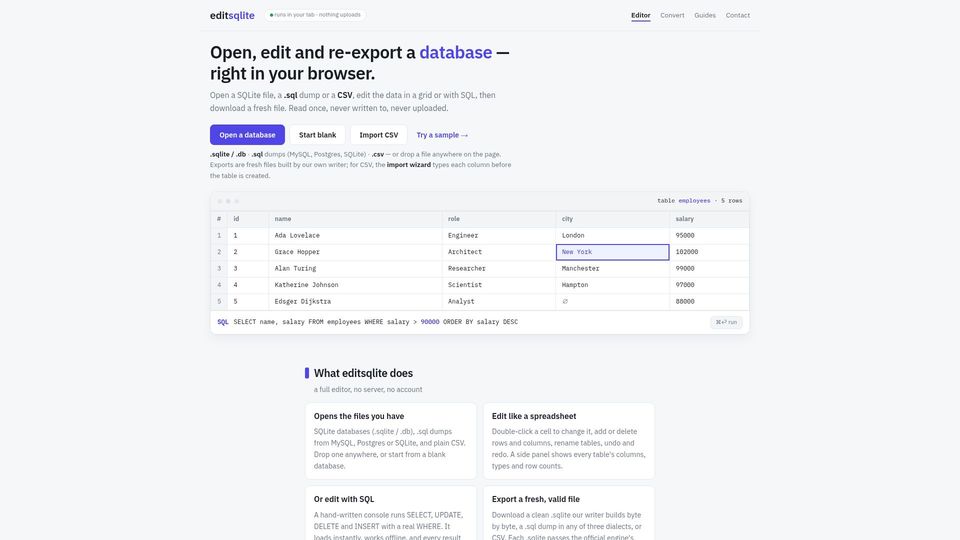Screen dimensions: 960x540
Task: Click the Researcher role cell
Action: 499,268
